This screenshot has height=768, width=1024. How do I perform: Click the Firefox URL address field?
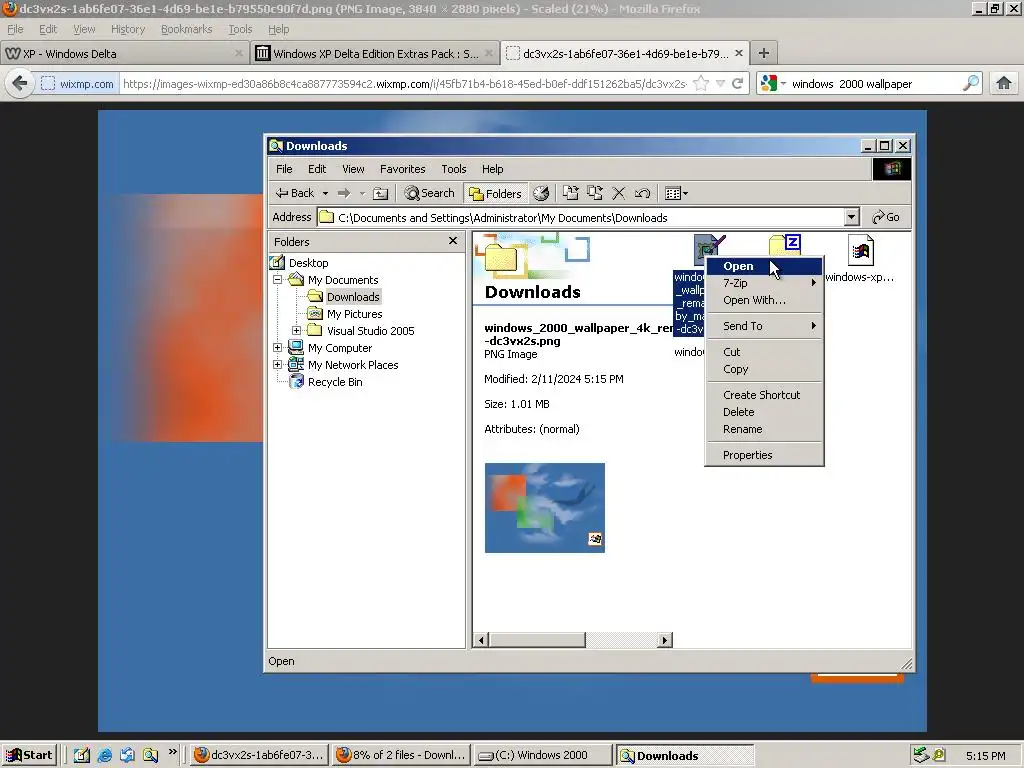point(404,84)
